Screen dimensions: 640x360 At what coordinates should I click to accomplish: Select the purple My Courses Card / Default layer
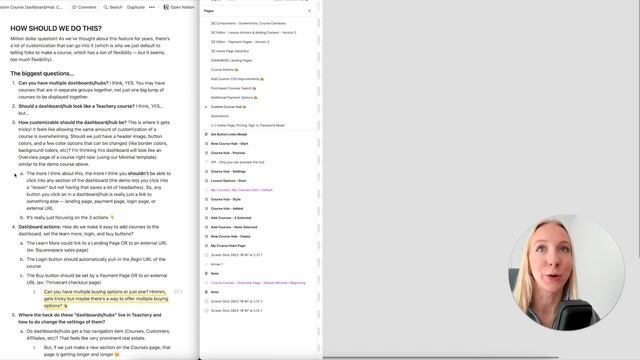(241, 190)
